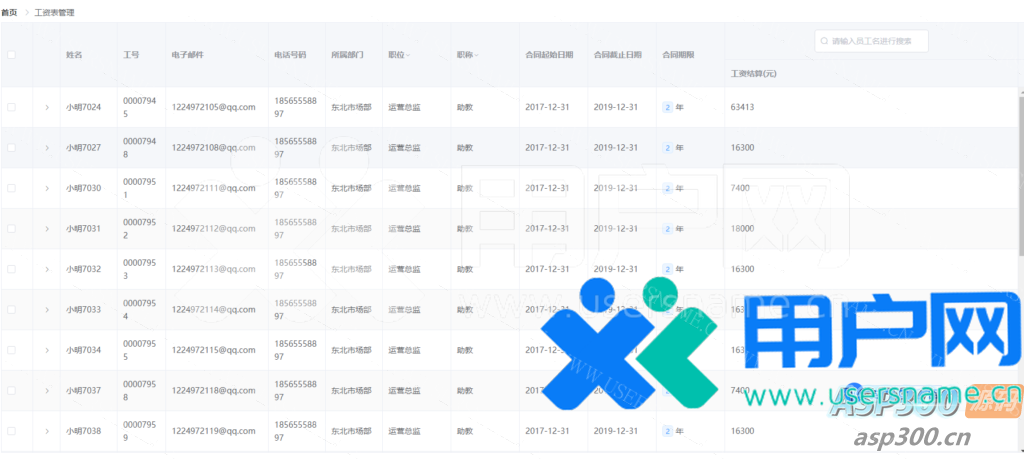
Task: Click the magnifier icon in search box
Action: (x=825, y=40)
